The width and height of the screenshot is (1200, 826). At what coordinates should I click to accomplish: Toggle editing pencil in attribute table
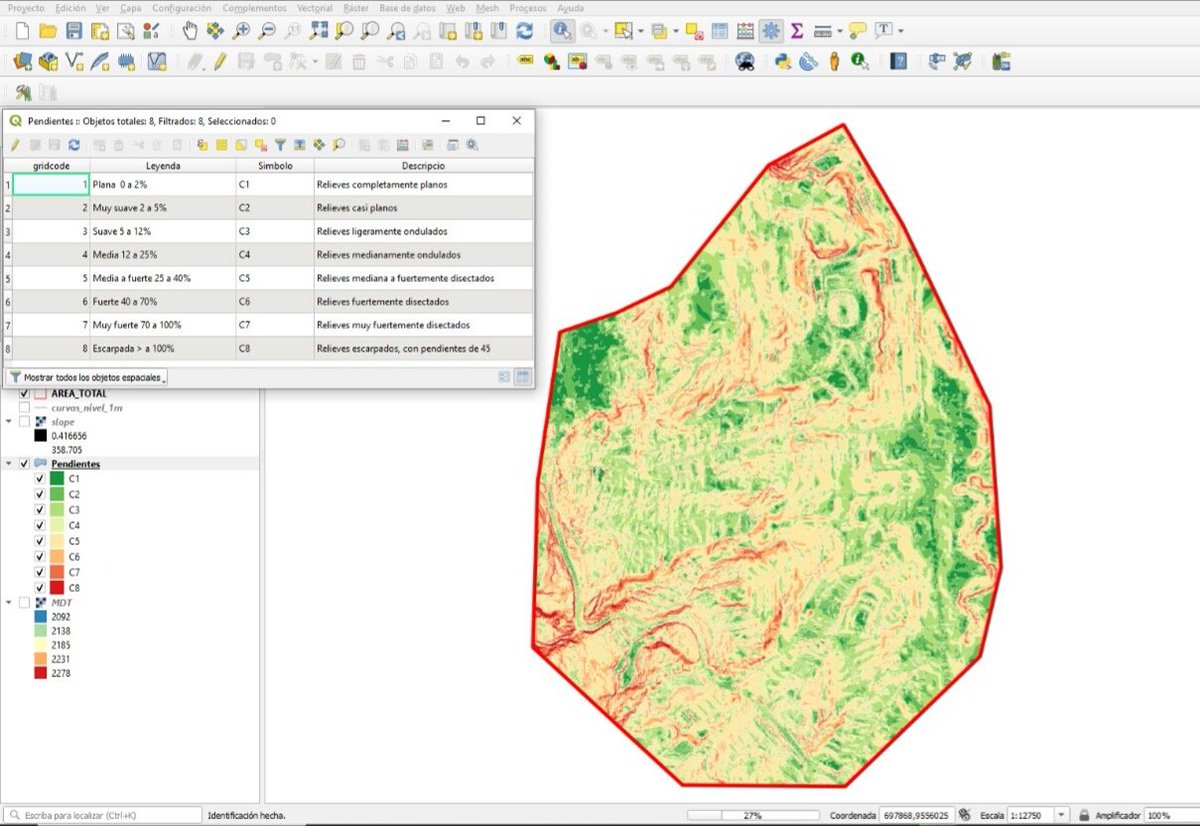click(x=15, y=145)
